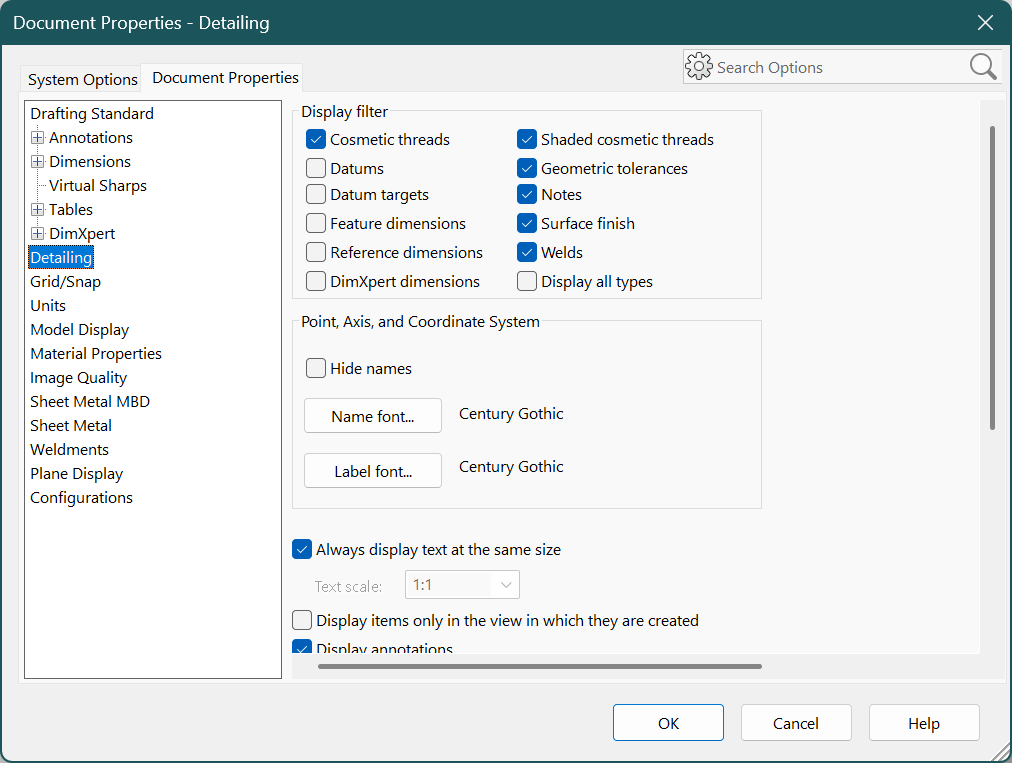Click the gear icon in search box

698,66
